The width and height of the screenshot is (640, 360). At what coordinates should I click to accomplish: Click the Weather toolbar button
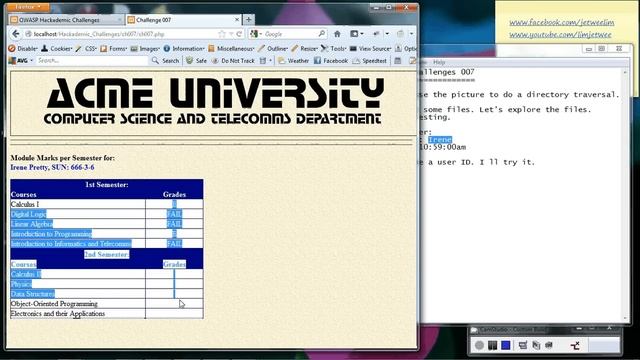point(294,60)
